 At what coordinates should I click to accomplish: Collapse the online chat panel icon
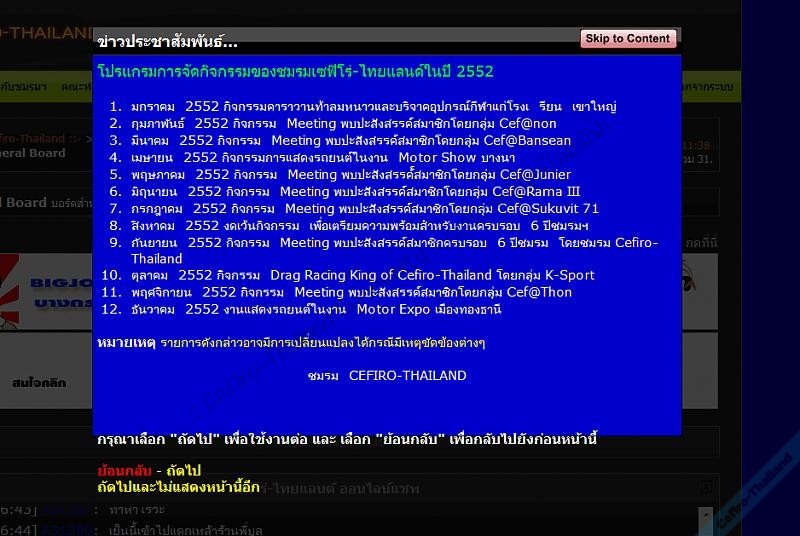706,487
